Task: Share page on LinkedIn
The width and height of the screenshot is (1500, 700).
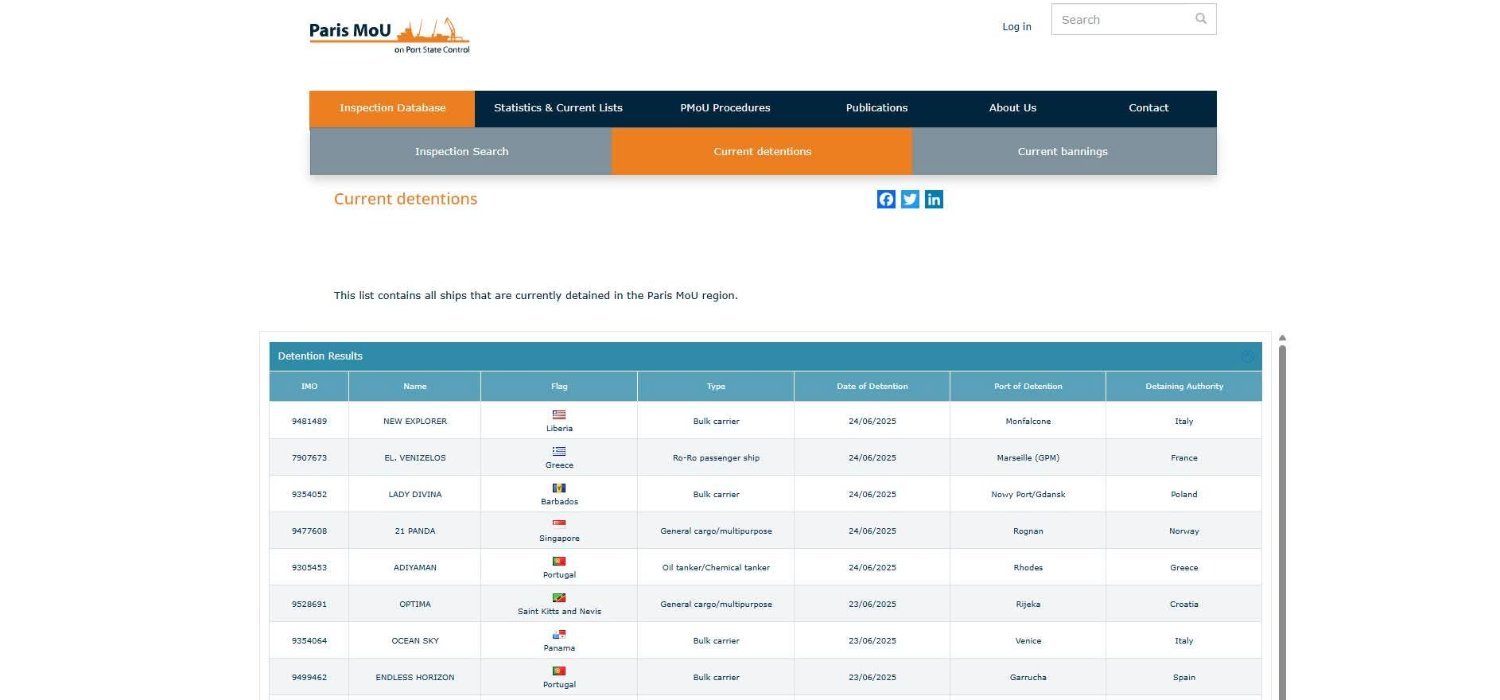Action: click(934, 199)
